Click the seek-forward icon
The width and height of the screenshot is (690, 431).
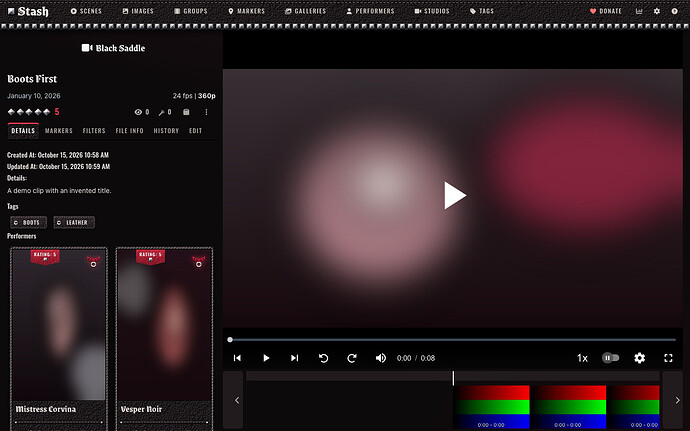point(352,358)
